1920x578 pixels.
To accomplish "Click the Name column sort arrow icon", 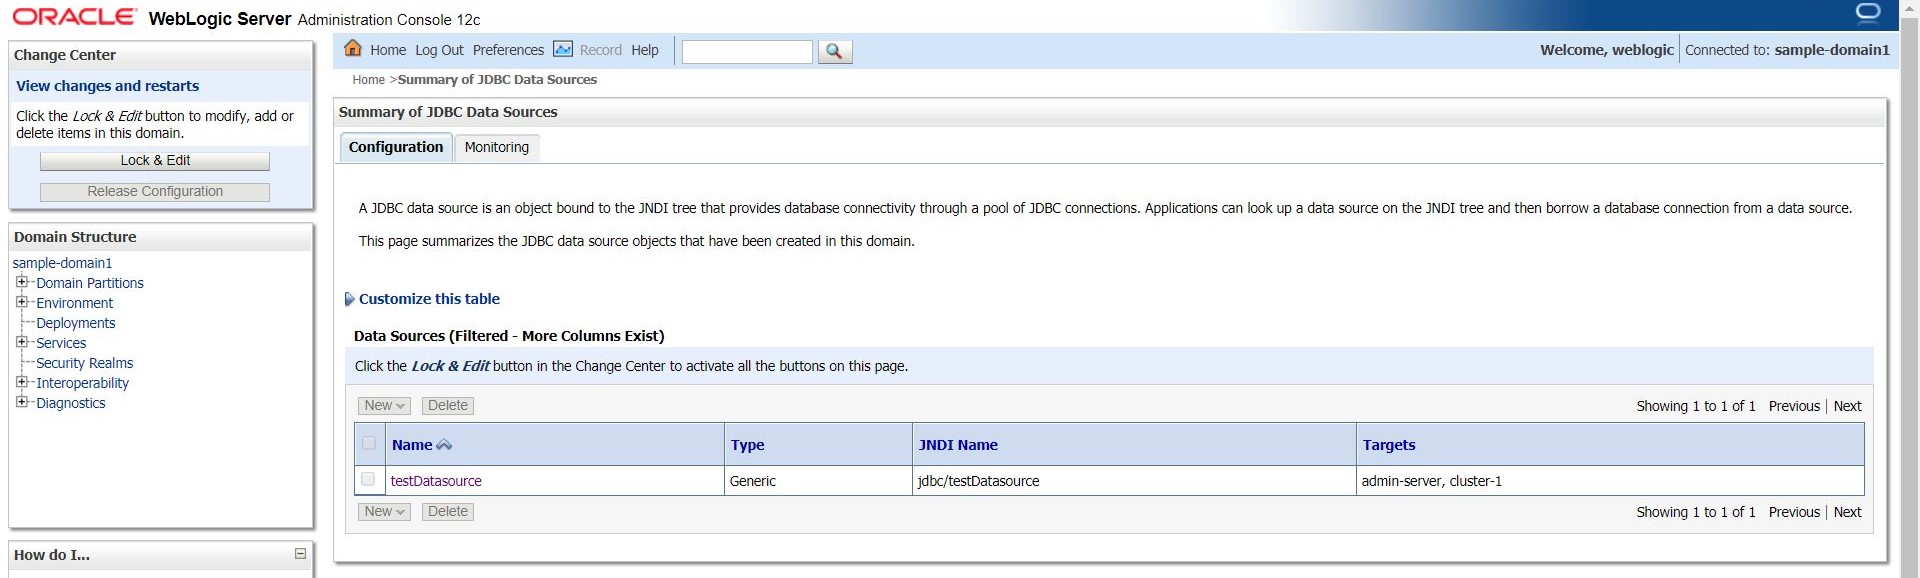I will coord(444,445).
